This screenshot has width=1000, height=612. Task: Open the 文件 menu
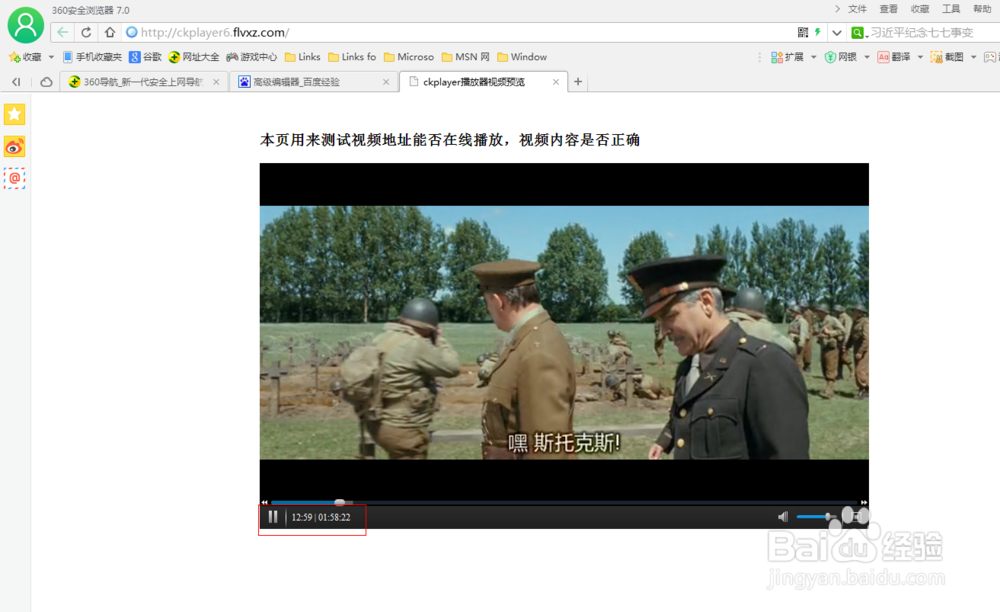point(857,9)
